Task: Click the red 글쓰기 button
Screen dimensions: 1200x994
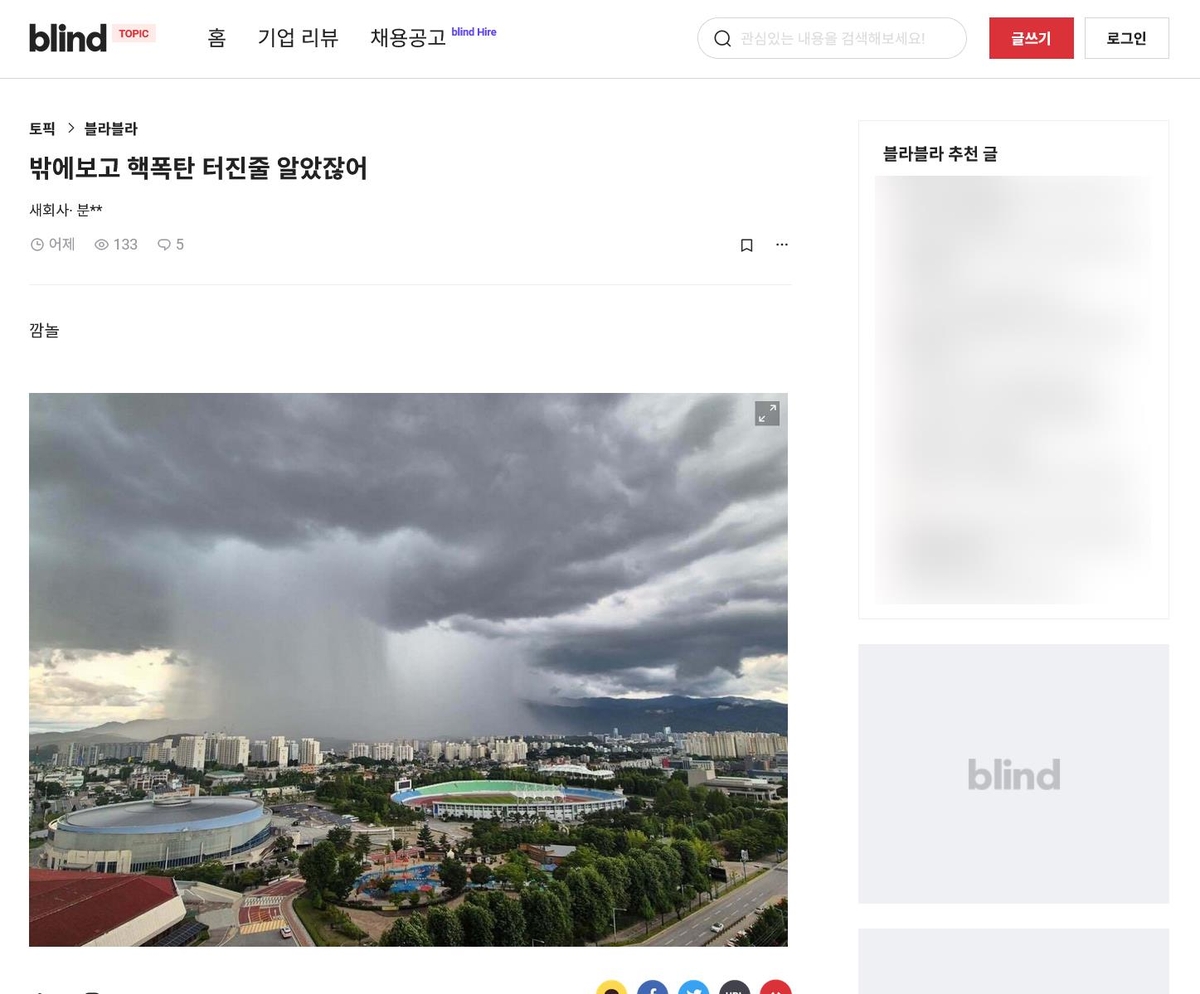Action: pos(1031,38)
